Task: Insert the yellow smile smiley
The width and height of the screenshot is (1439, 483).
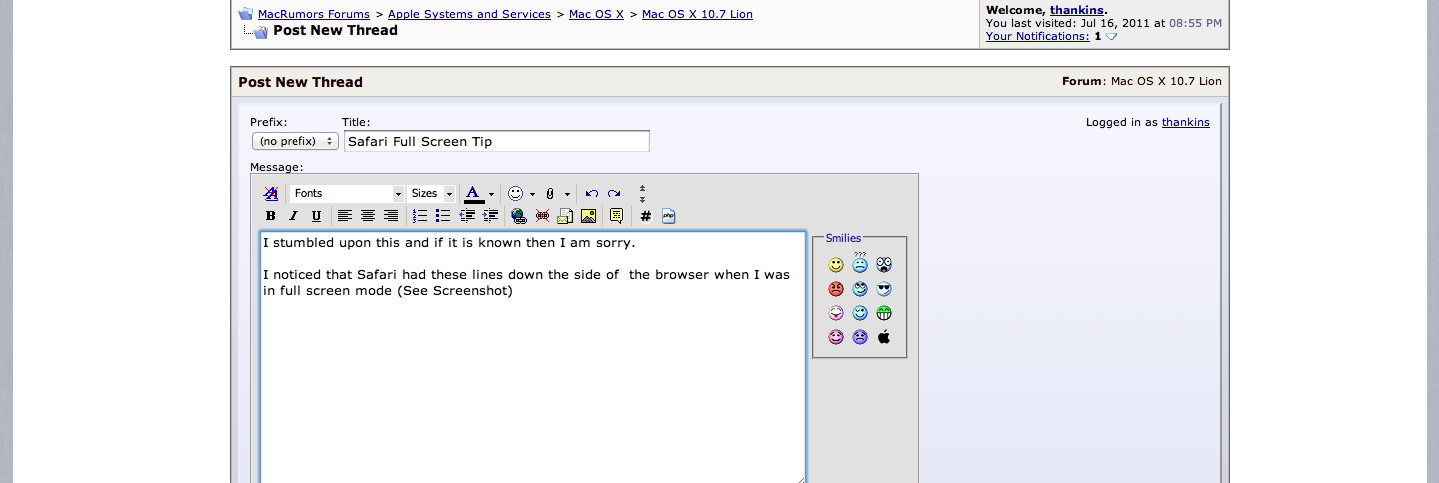Action: (x=836, y=265)
